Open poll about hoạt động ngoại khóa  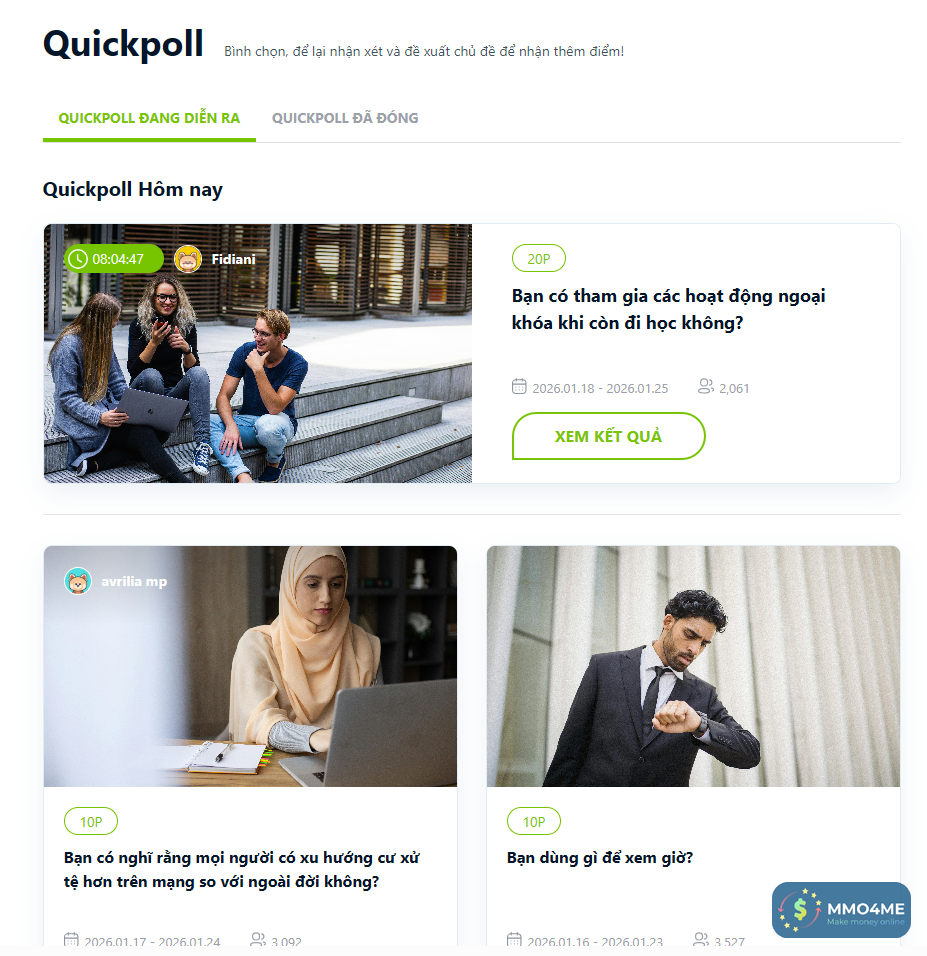(668, 309)
